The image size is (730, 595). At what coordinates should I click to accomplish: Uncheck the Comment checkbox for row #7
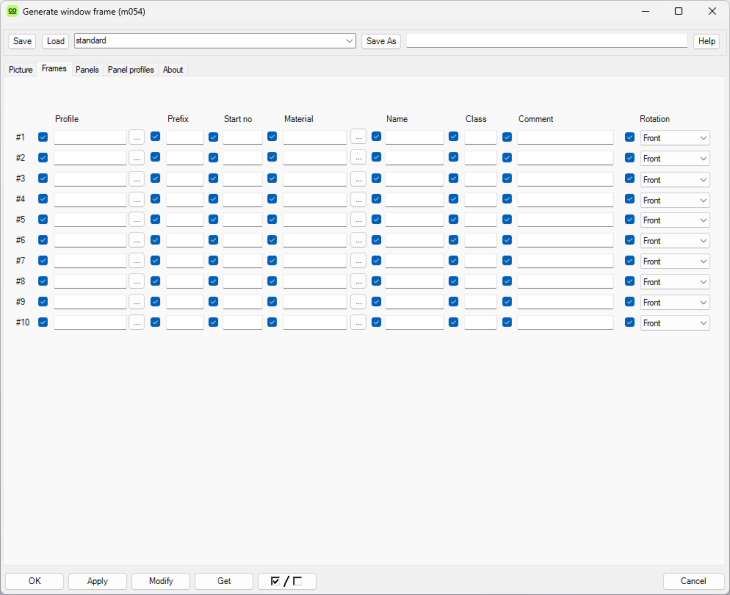(507, 261)
